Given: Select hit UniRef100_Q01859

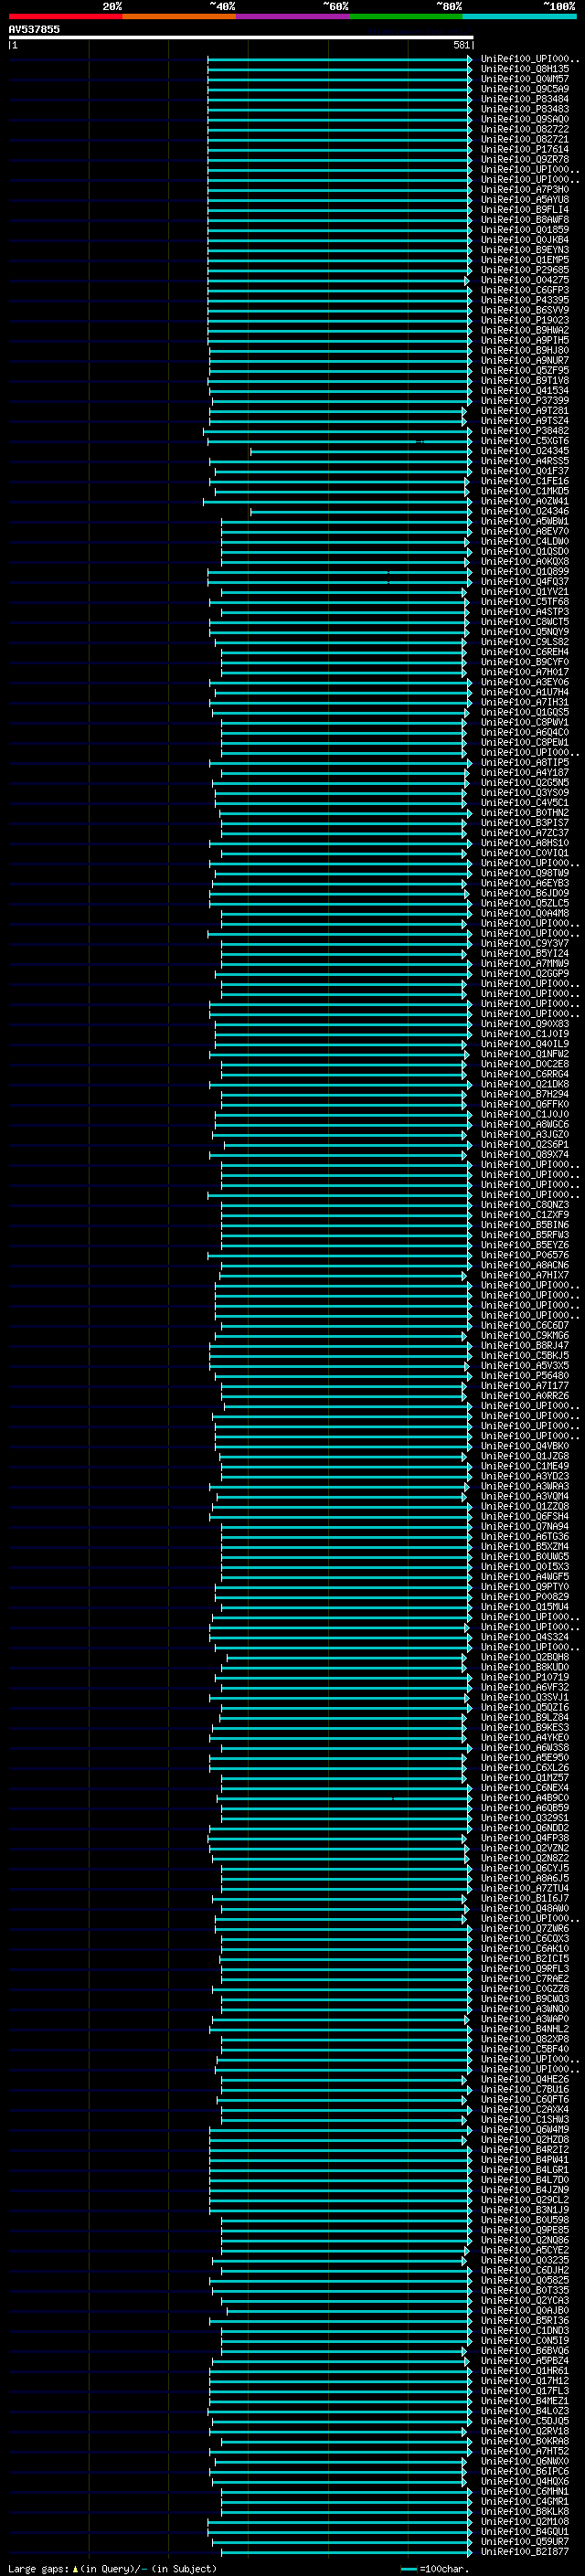Looking at the screenshot, I should (524, 230).
